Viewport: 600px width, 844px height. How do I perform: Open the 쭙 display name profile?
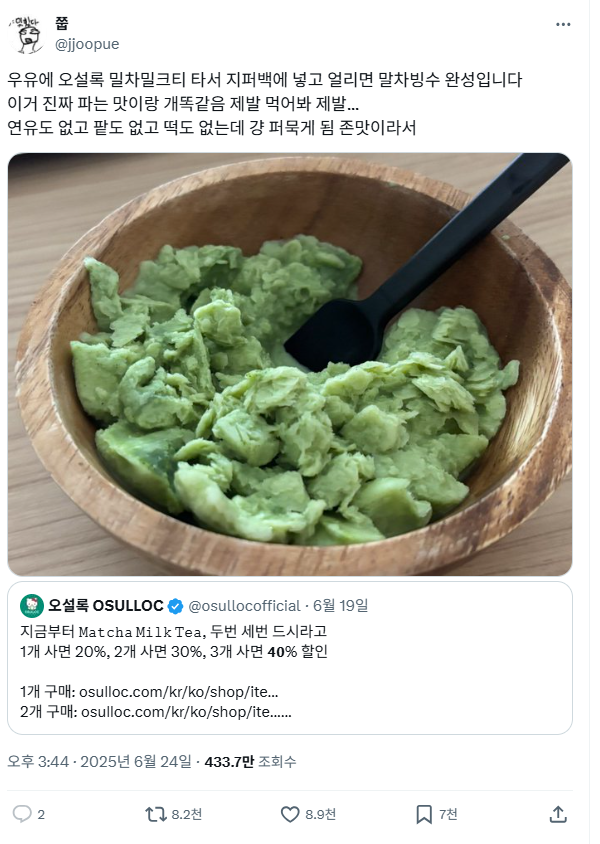pos(62,24)
